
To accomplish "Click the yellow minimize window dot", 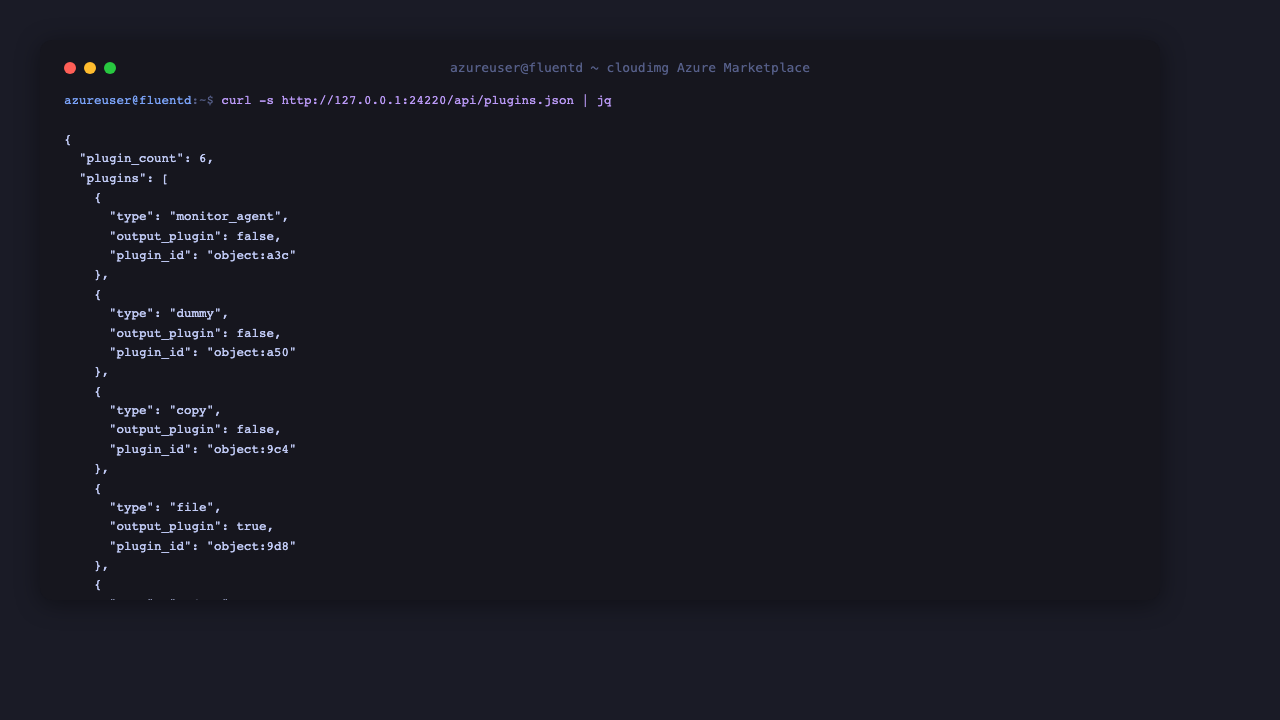I will 90,68.
